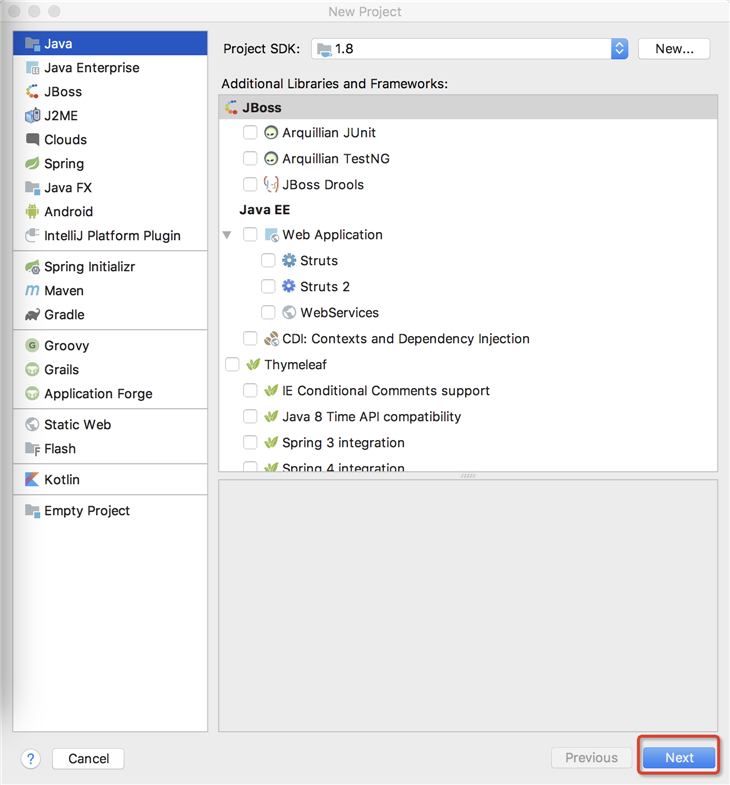Choose the Maven 'm' icon
The height and width of the screenshot is (785, 730).
pos(33,290)
